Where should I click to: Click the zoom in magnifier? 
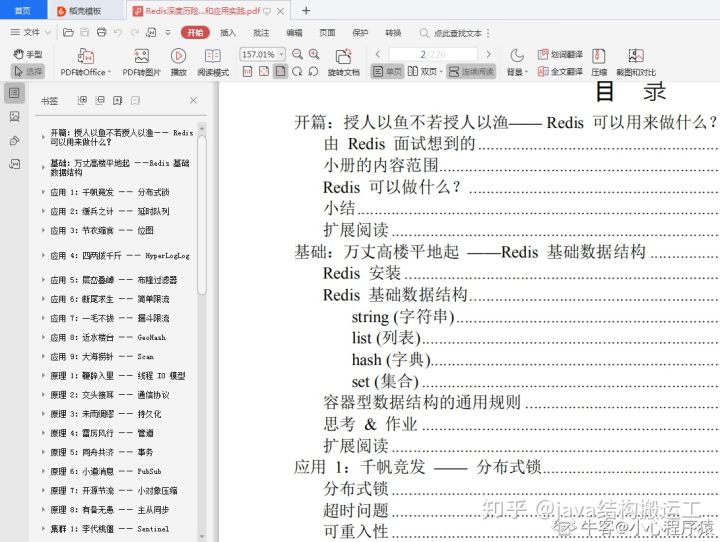tap(314, 54)
